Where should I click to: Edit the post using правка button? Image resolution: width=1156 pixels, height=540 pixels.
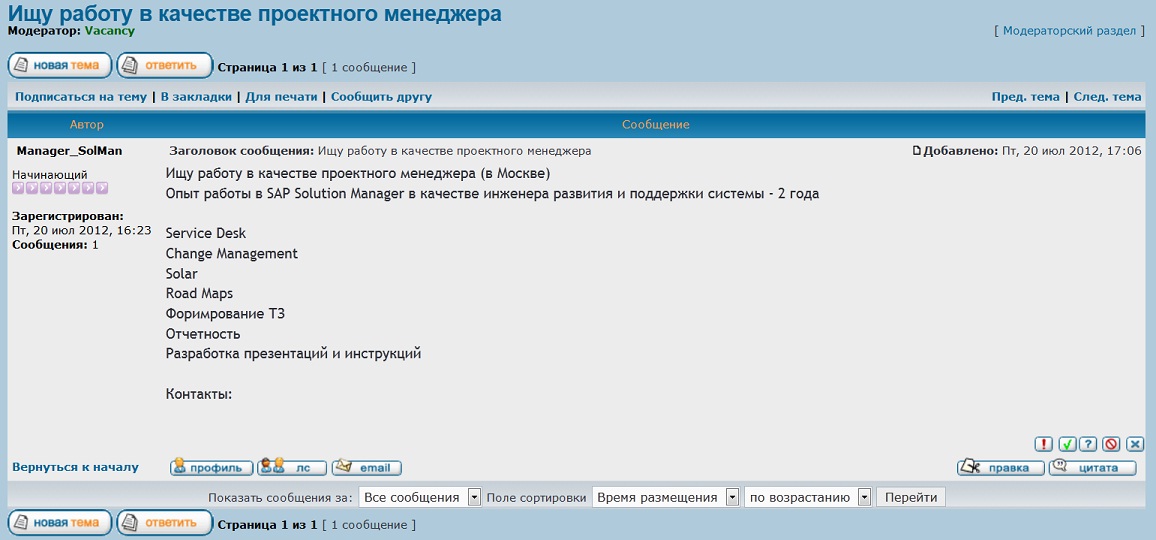(x=1000, y=467)
